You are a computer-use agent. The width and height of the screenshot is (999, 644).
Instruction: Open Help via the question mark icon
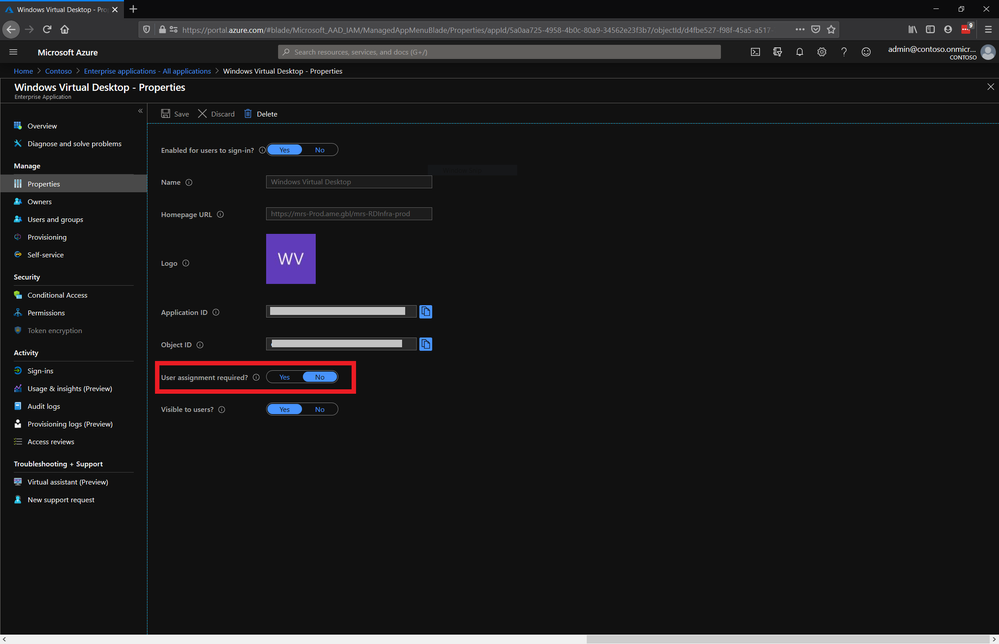click(843, 51)
